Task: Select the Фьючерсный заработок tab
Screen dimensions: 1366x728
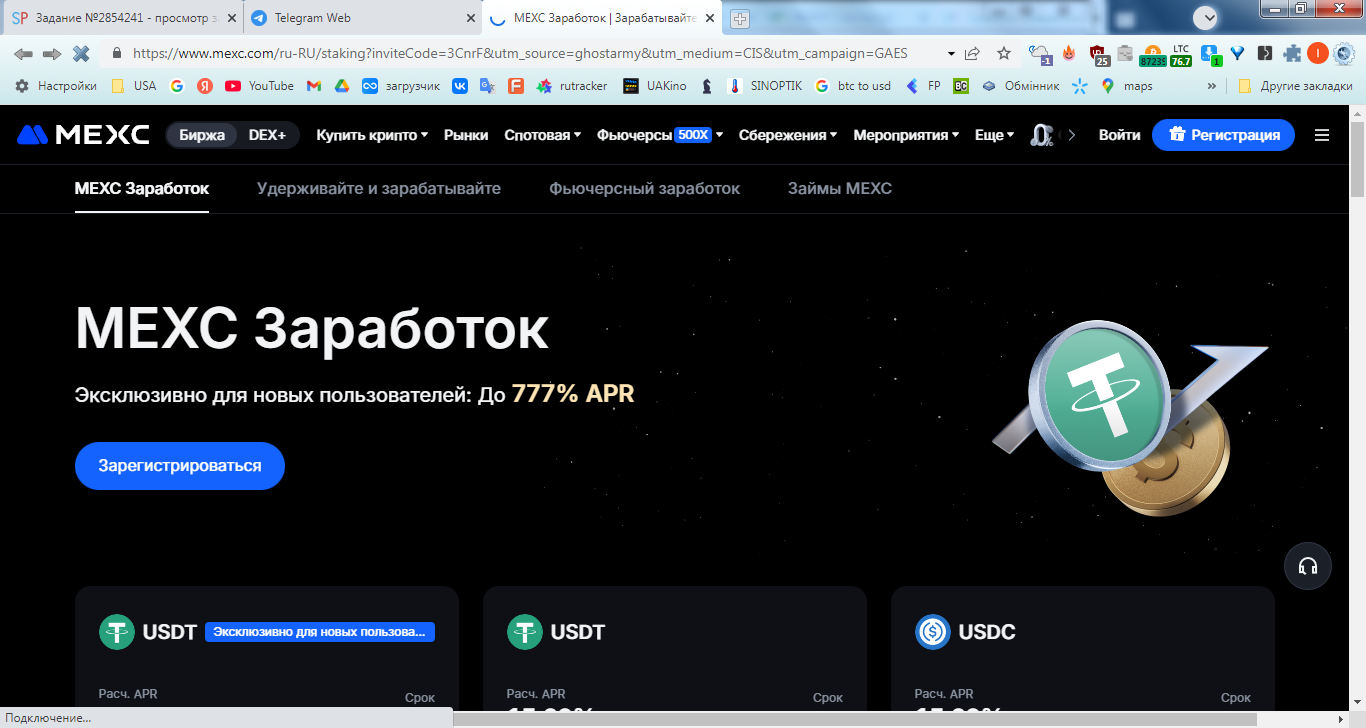Action: [645, 188]
